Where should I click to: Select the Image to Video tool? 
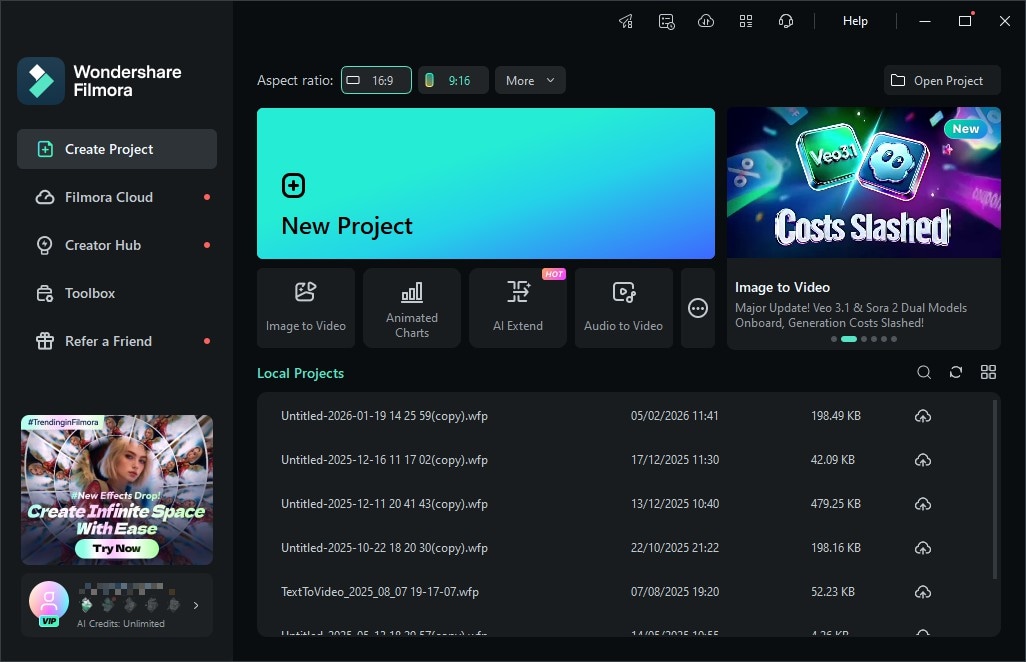coord(306,307)
